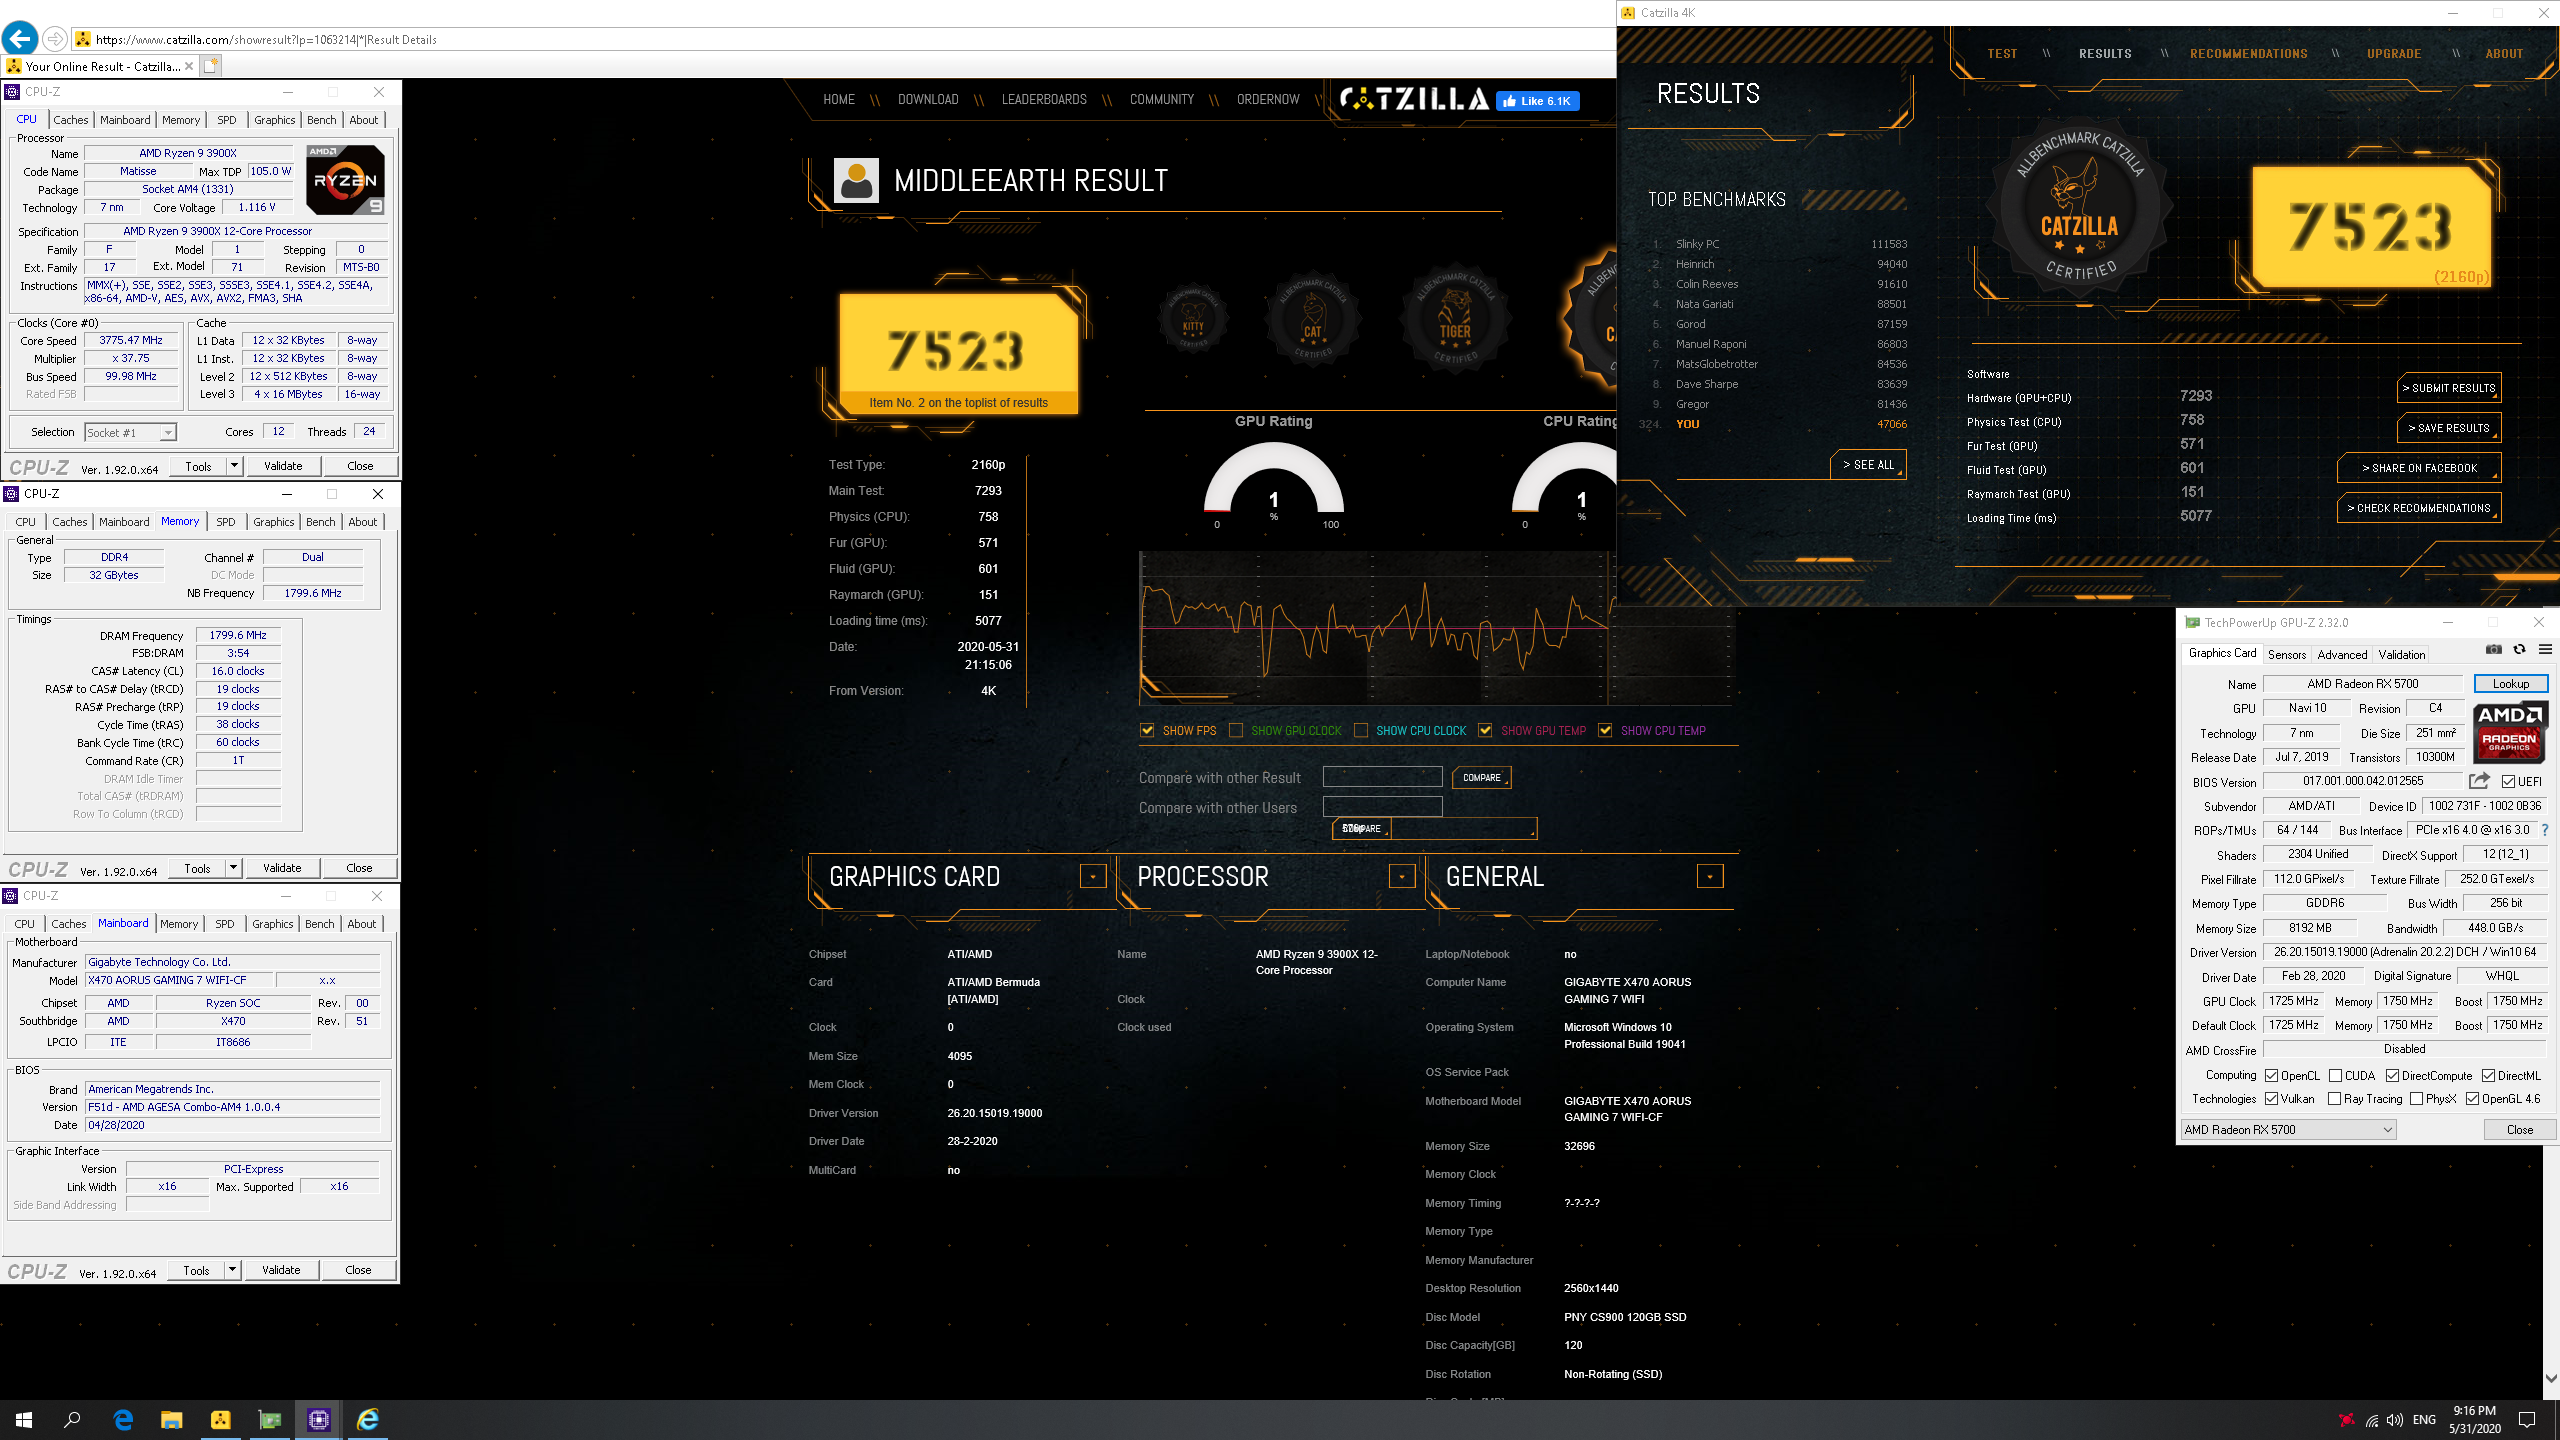The width and height of the screenshot is (2560, 1440).
Task: Click the Compare with other Users input field
Action: point(1382,807)
